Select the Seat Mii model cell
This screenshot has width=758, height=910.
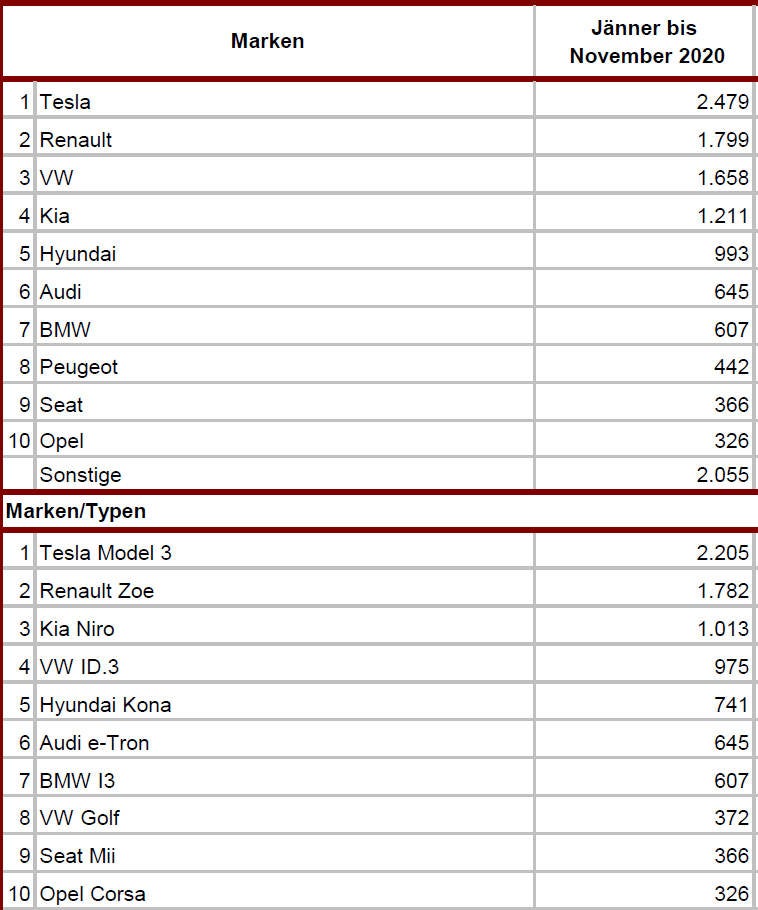click(77, 856)
